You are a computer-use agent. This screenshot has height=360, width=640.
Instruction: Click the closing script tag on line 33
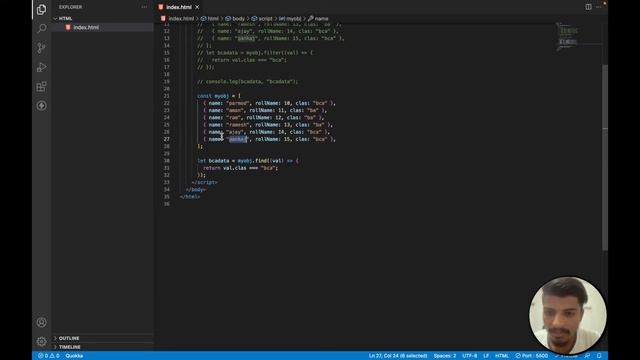click(x=204, y=182)
